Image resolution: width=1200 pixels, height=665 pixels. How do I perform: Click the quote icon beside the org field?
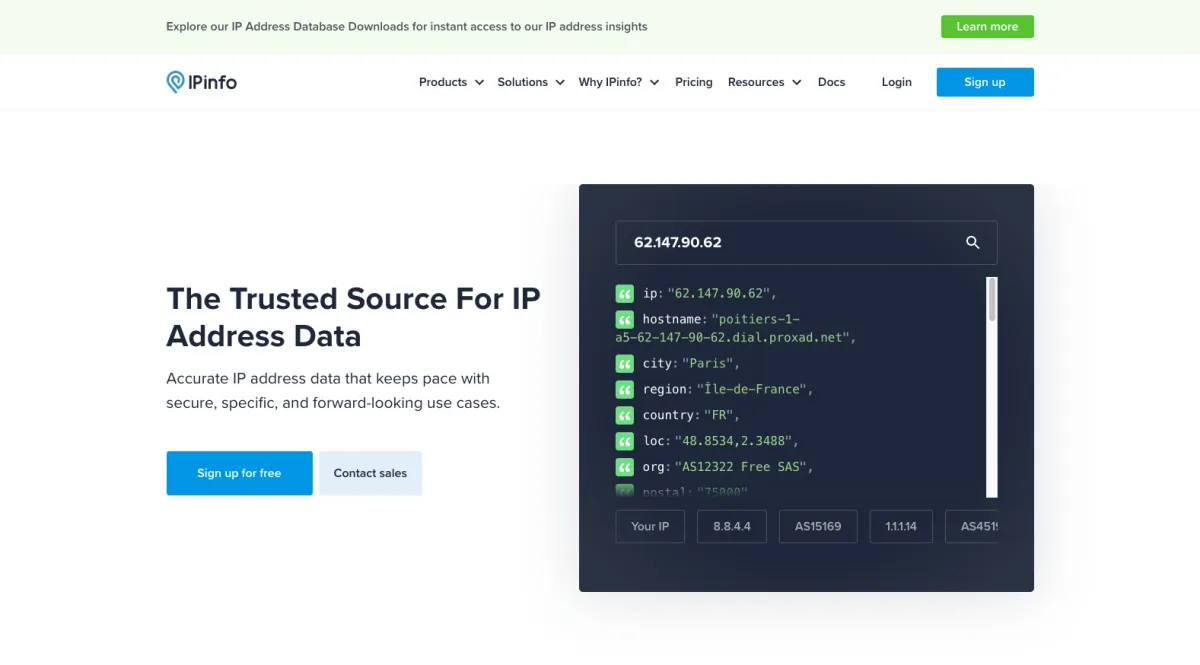point(625,467)
